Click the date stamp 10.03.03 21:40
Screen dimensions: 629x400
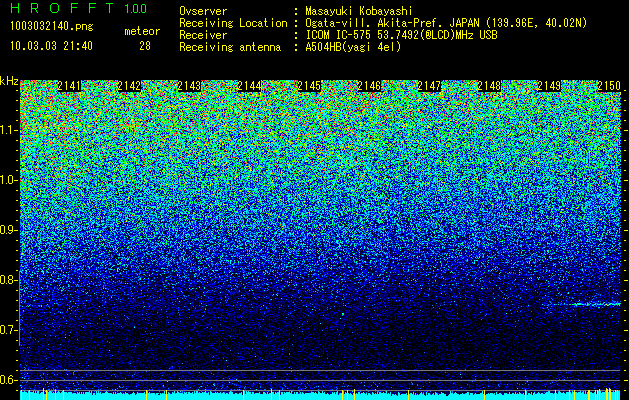[x=51, y=46]
